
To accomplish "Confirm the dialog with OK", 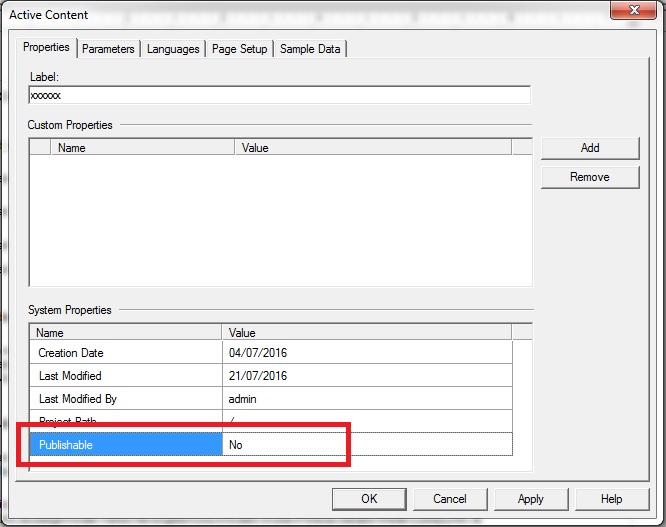I will [369, 499].
